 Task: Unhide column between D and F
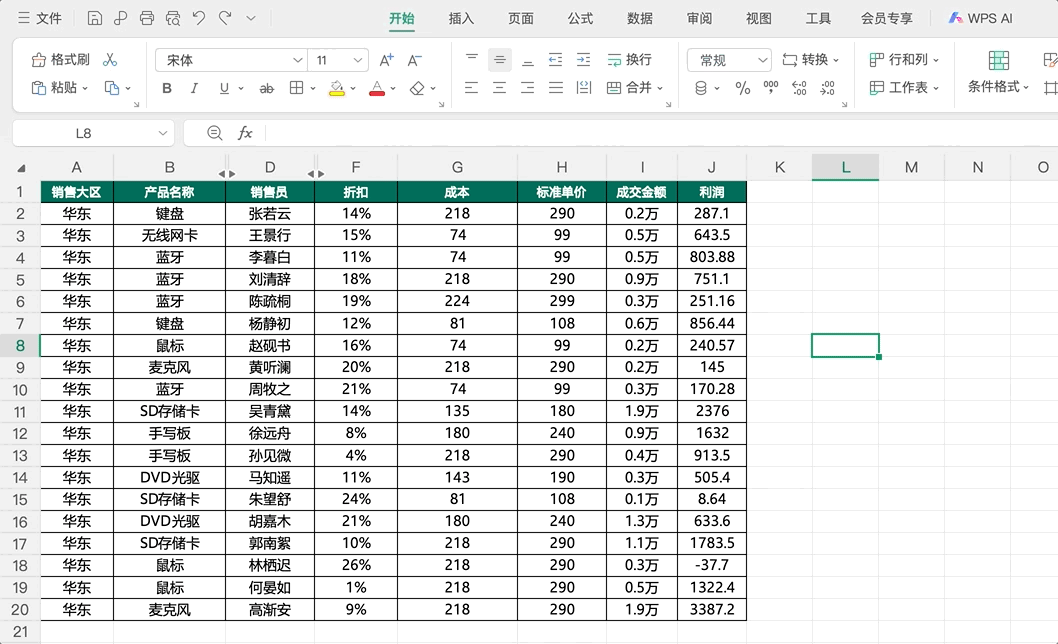pos(316,173)
